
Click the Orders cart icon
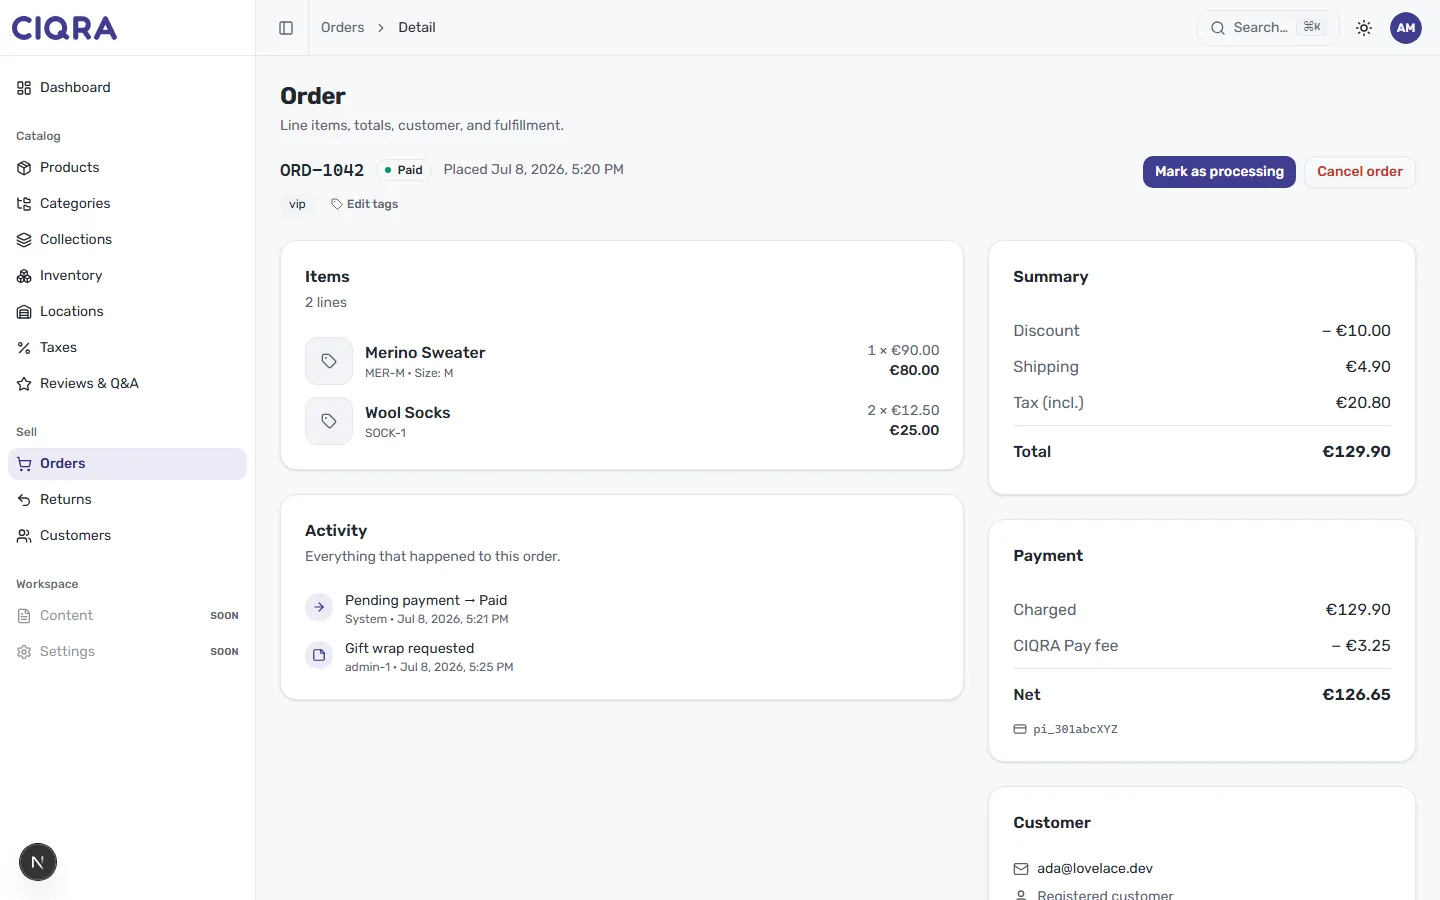24,464
